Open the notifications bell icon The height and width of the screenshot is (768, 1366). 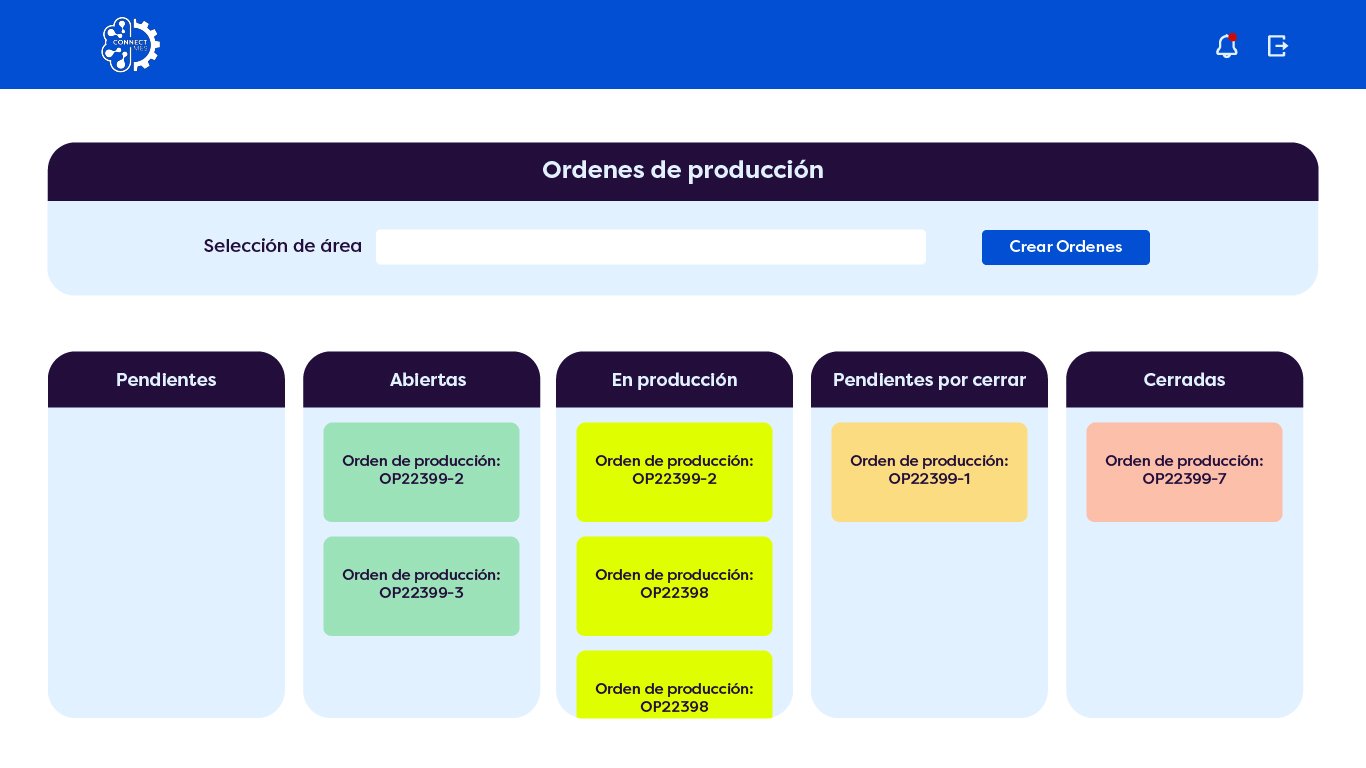pyautogui.click(x=1227, y=46)
